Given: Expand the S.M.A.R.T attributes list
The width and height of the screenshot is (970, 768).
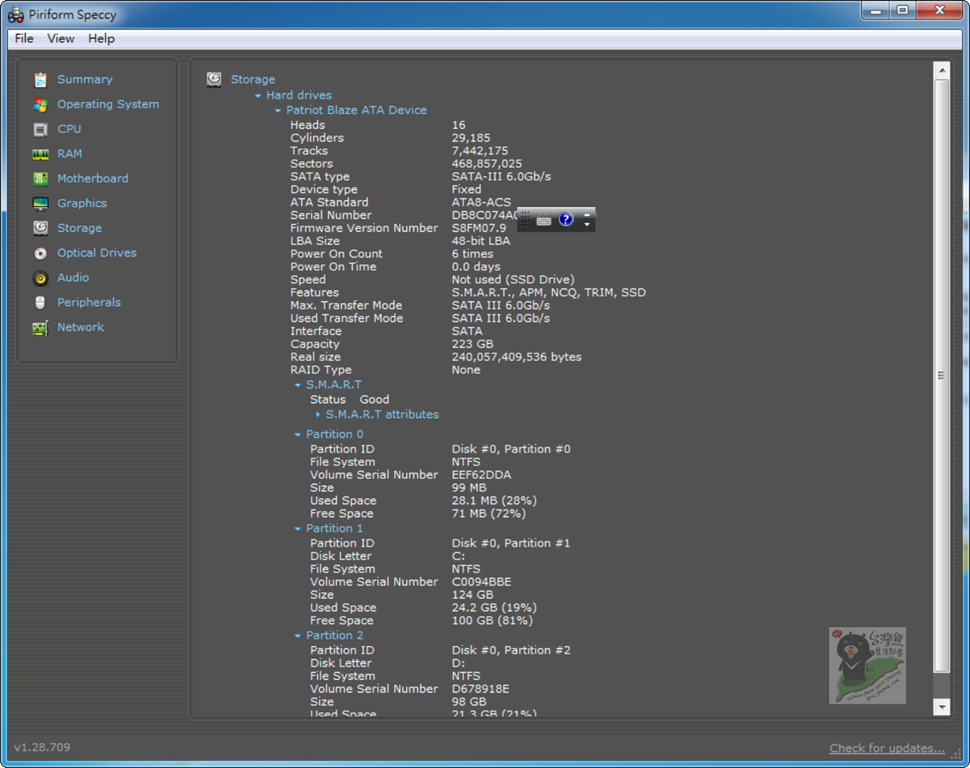Looking at the screenshot, I should click(x=317, y=415).
